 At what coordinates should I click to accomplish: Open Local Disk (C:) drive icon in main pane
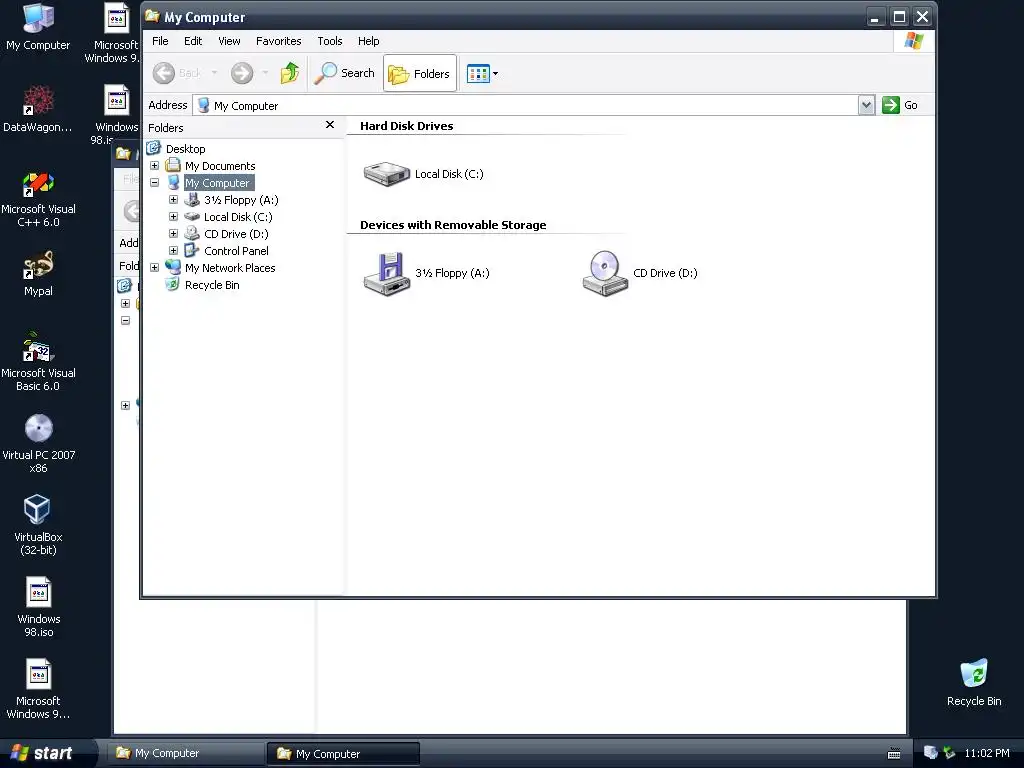387,174
